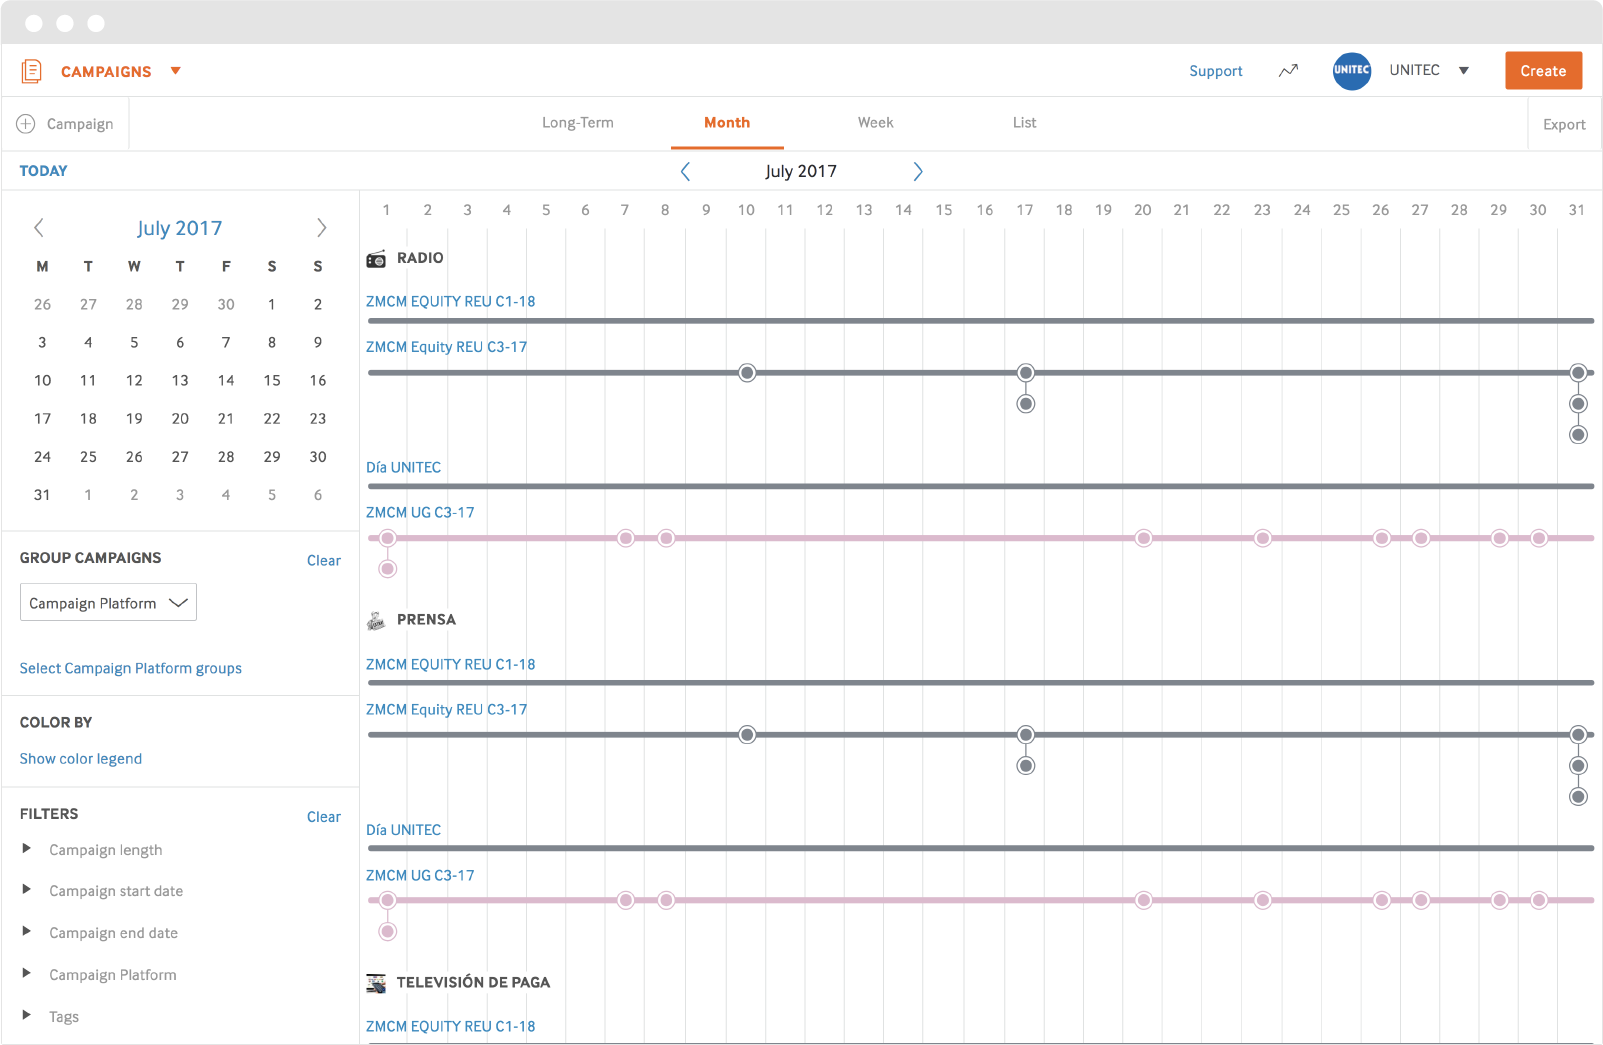Click day 31 marker on RADIO Equity REU C3-17 bar
Screen dimensions: 1603x1045
1578,373
